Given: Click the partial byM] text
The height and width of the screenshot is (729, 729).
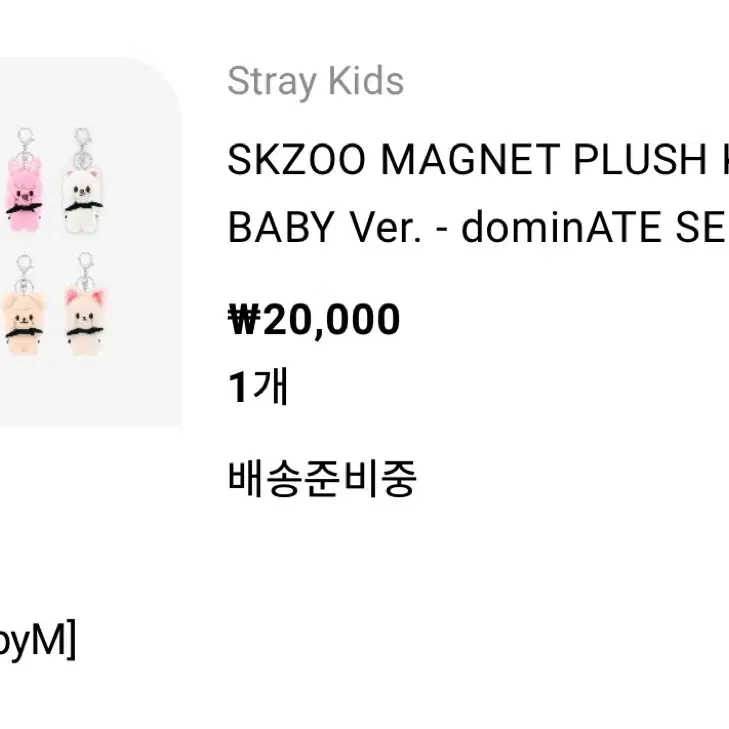Looking at the screenshot, I should coord(37,642).
